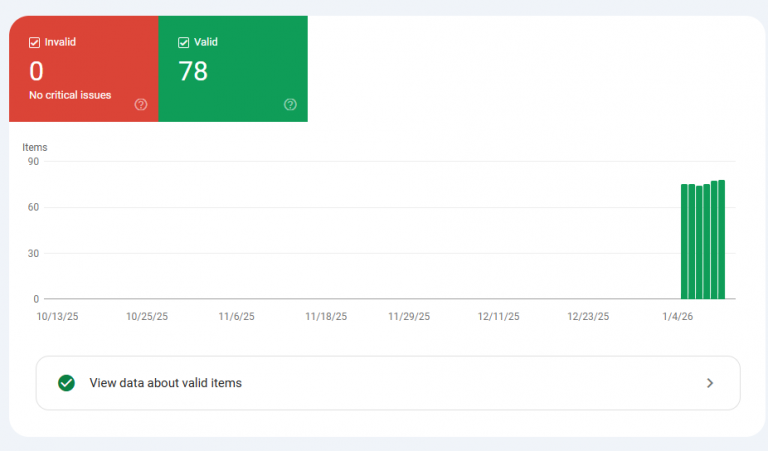Click the 90 y-axis label
This screenshot has height=451, width=768.
33,162
